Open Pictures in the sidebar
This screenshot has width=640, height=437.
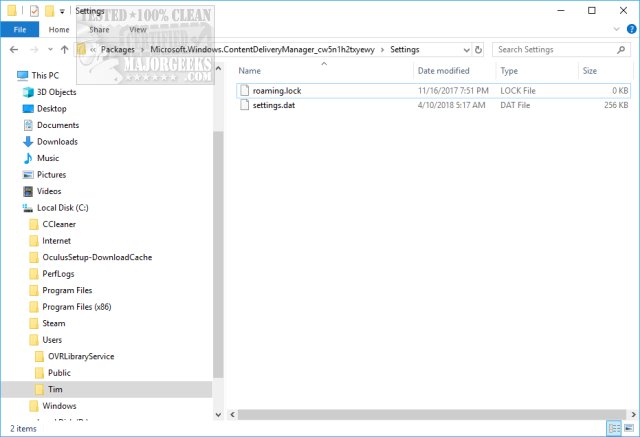tap(51, 175)
